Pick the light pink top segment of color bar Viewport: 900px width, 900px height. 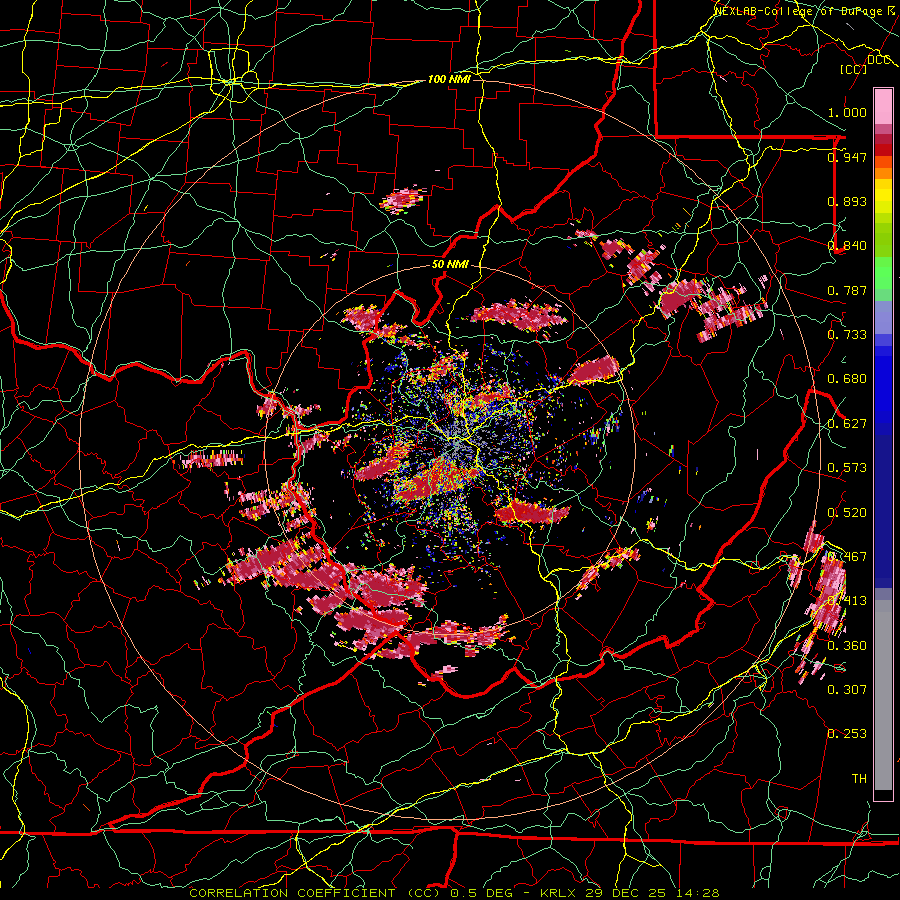coord(883,107)
